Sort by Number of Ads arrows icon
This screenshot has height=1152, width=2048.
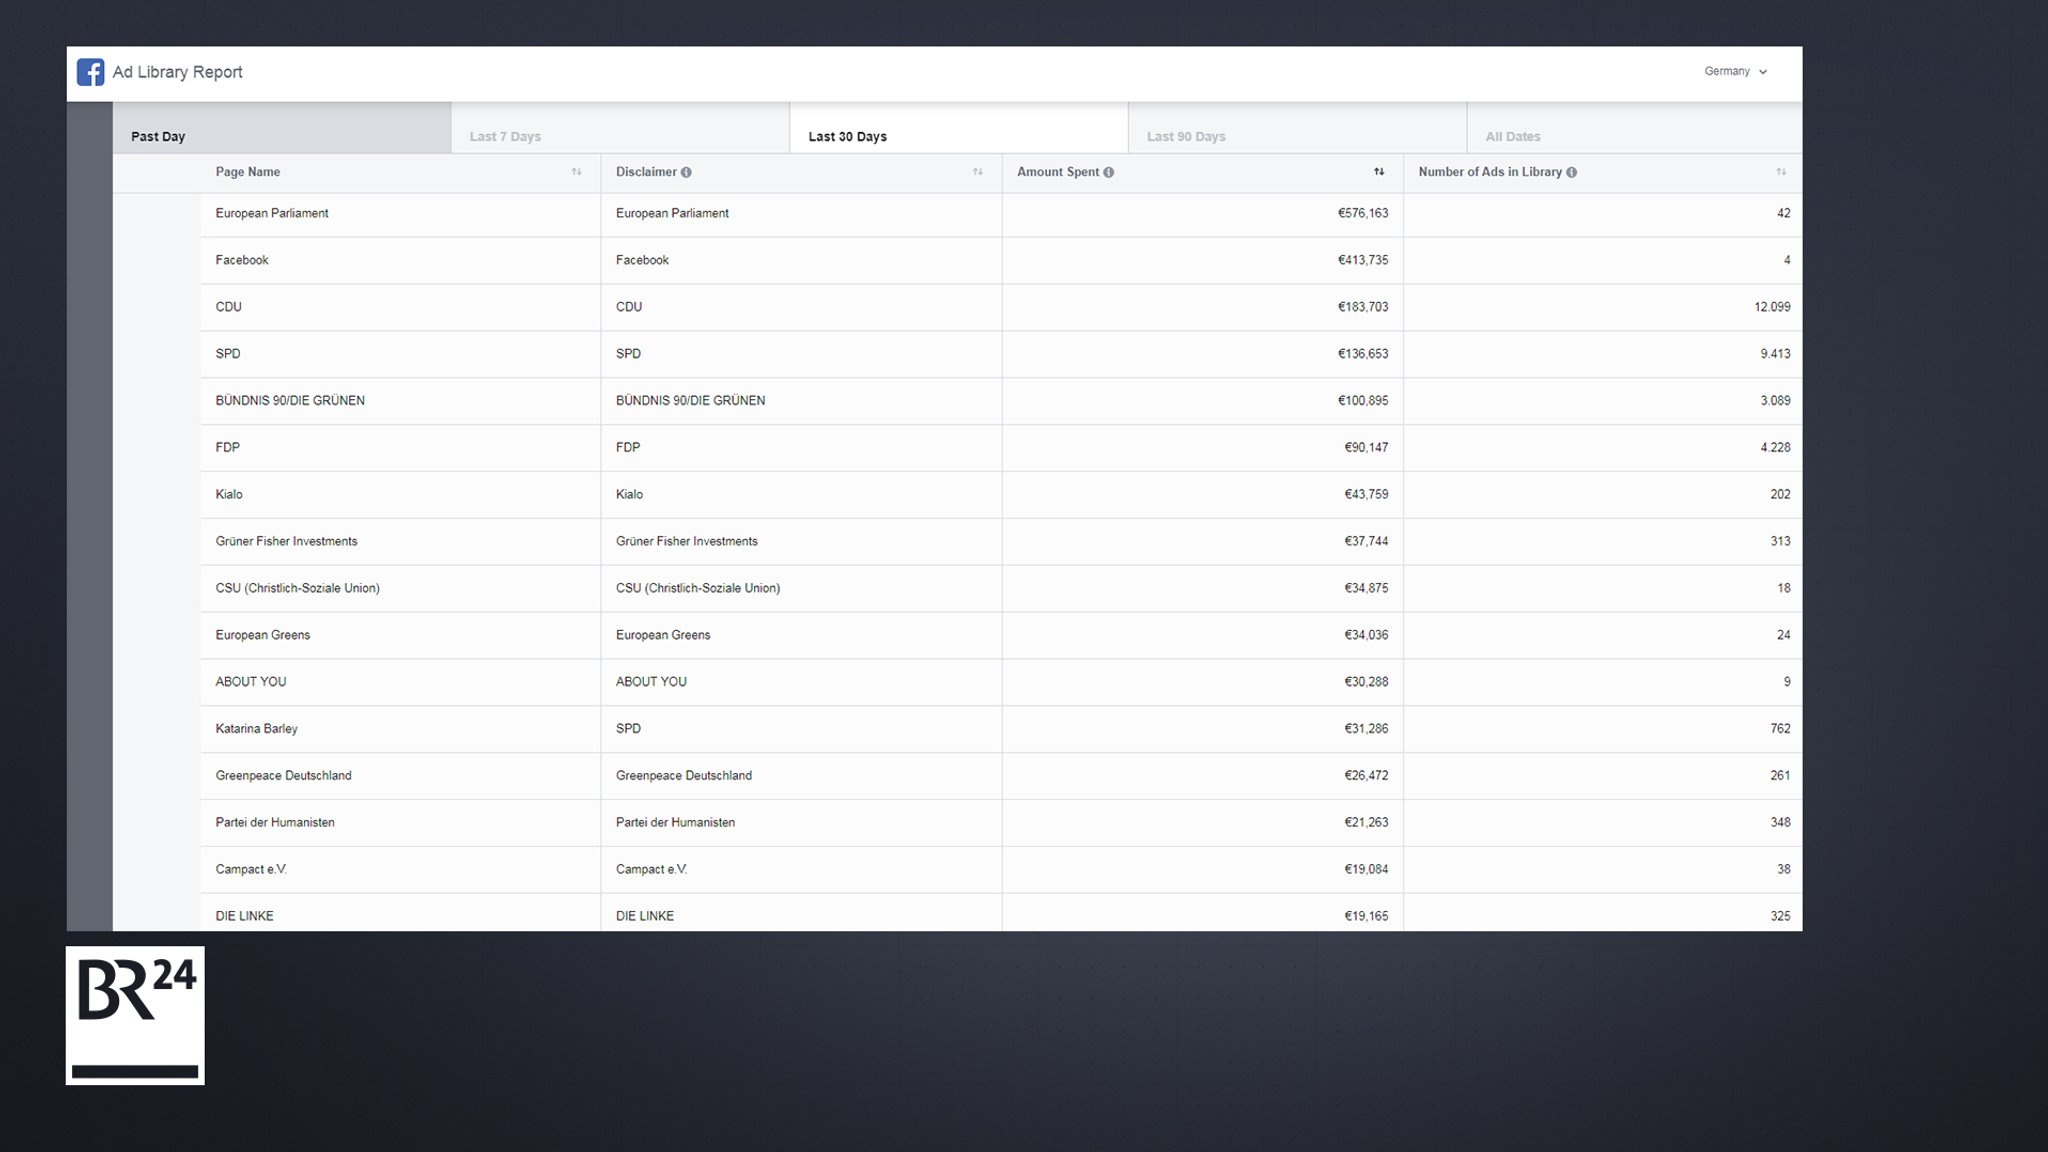pyautogui.click(x=1781, y=172)
